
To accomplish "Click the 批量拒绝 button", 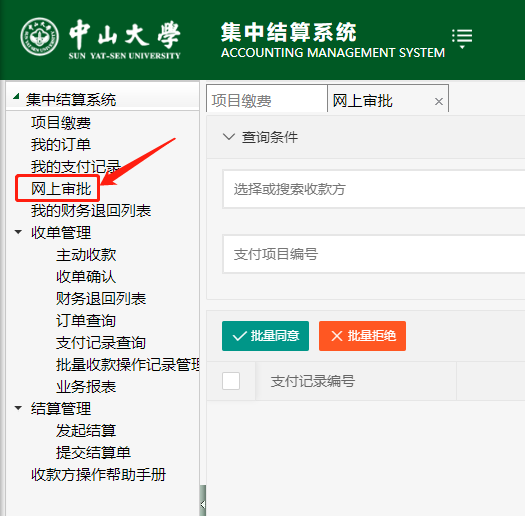I will point(362,336).
